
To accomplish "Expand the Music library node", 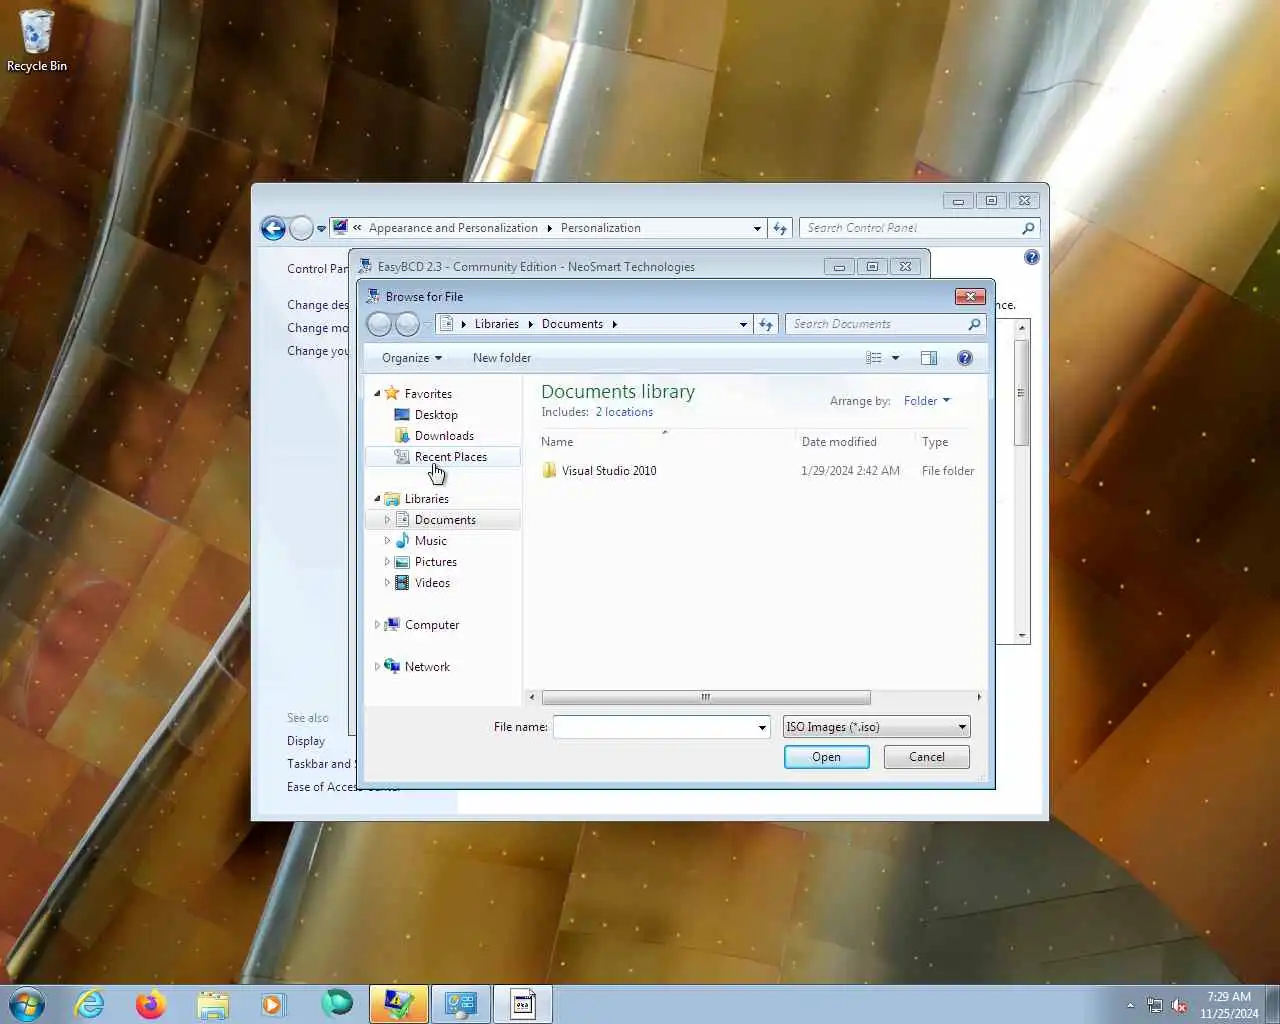I will pos(387,541).
